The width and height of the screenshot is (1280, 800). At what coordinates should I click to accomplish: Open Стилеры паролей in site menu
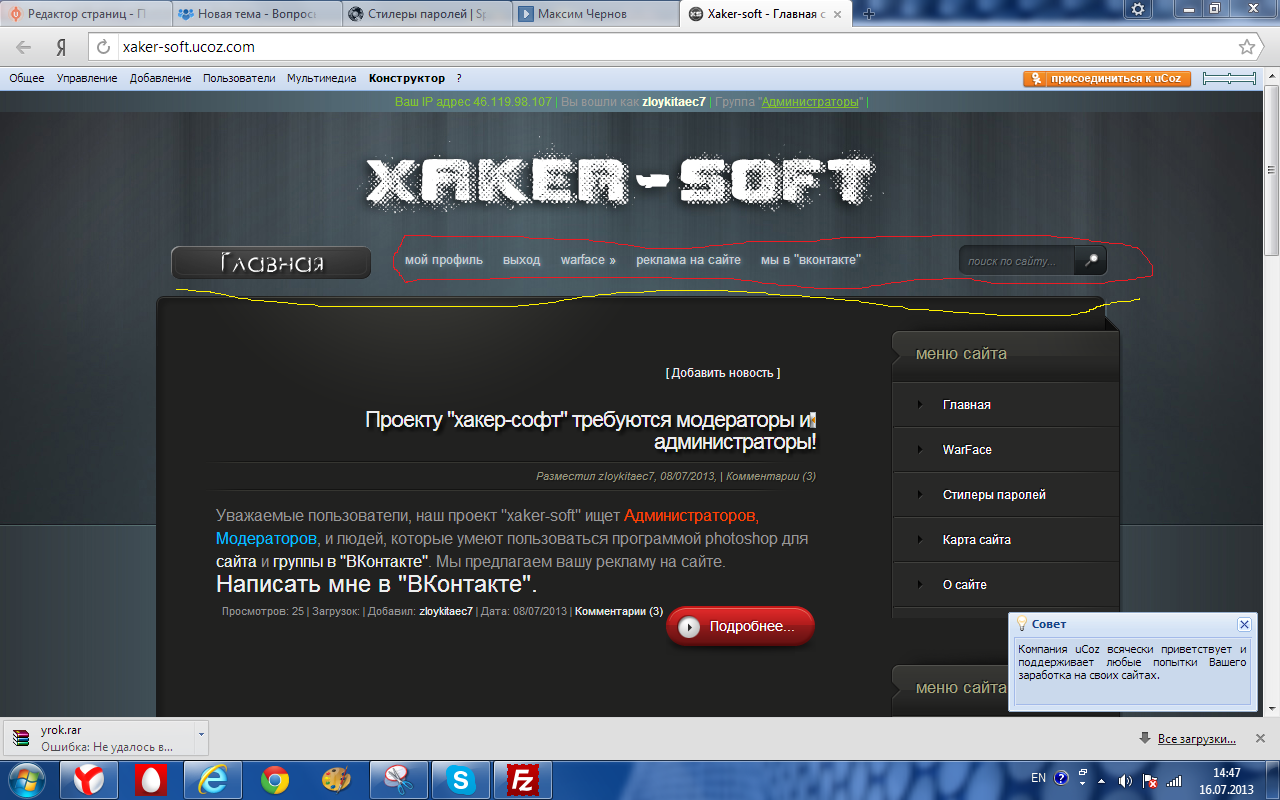(x=993, y=495)
